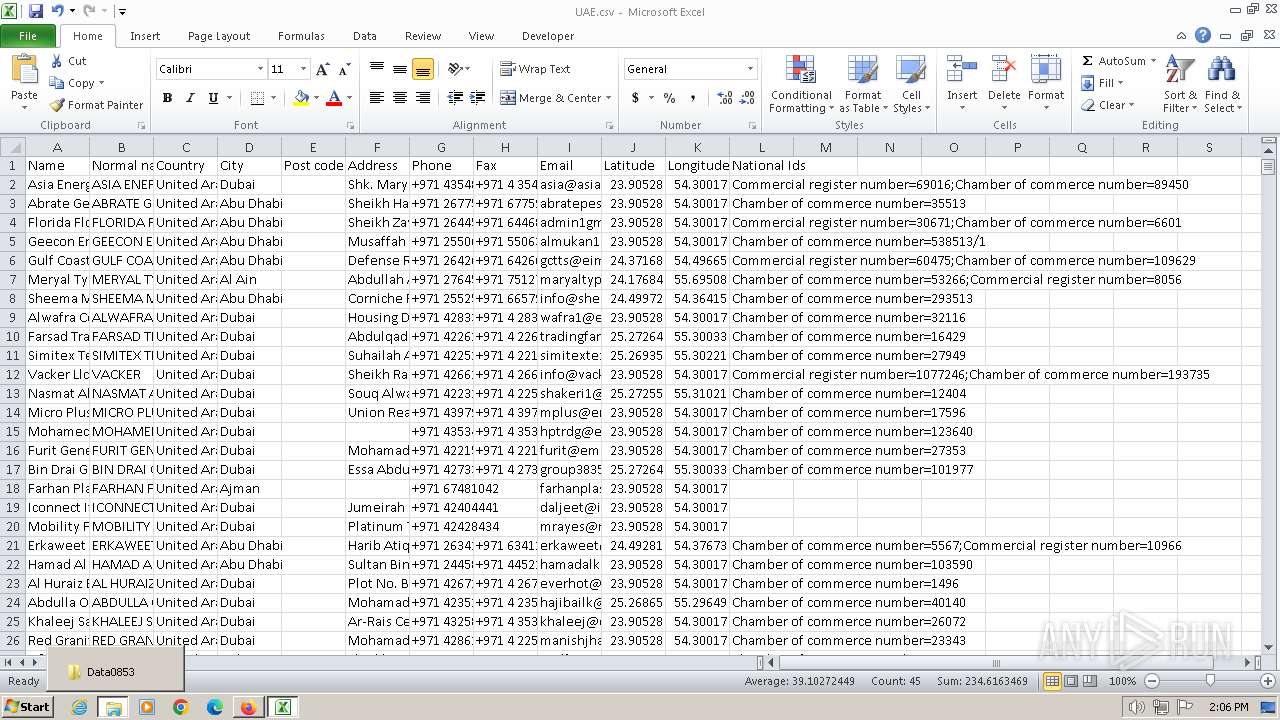Increase decimal places
1280x720 pixels.
pos(725,98)
